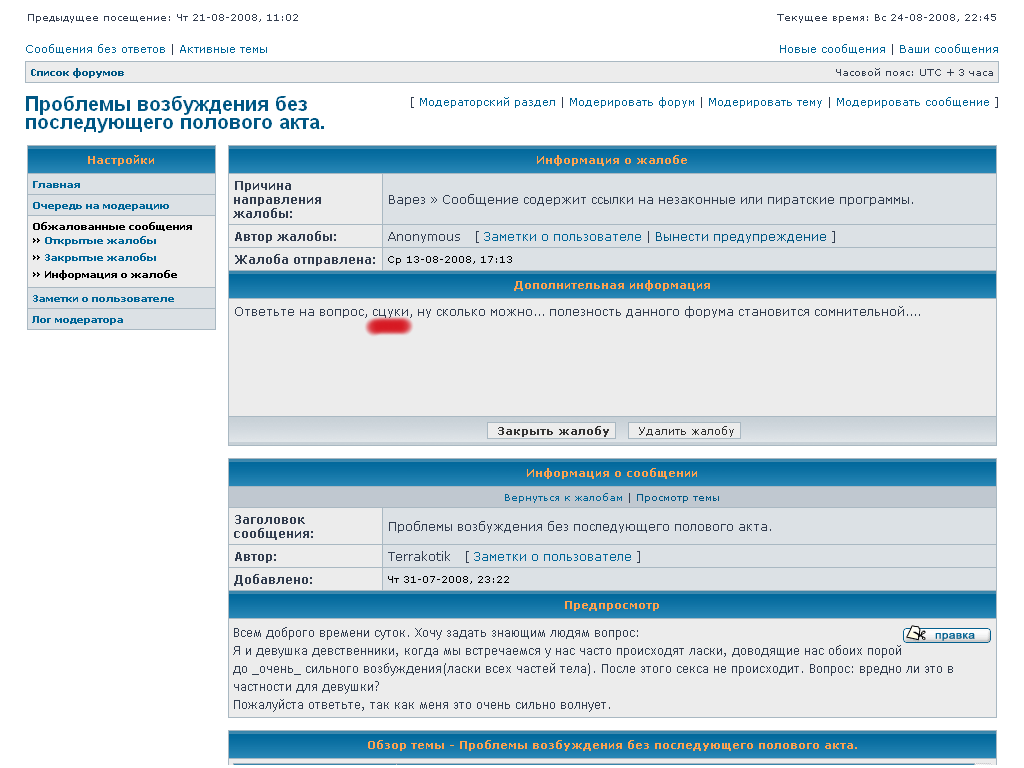This screenshot has width=1024, height=768.
Task: Click "Сообщения без ответов" link
Action: click(x=95, y=49)
